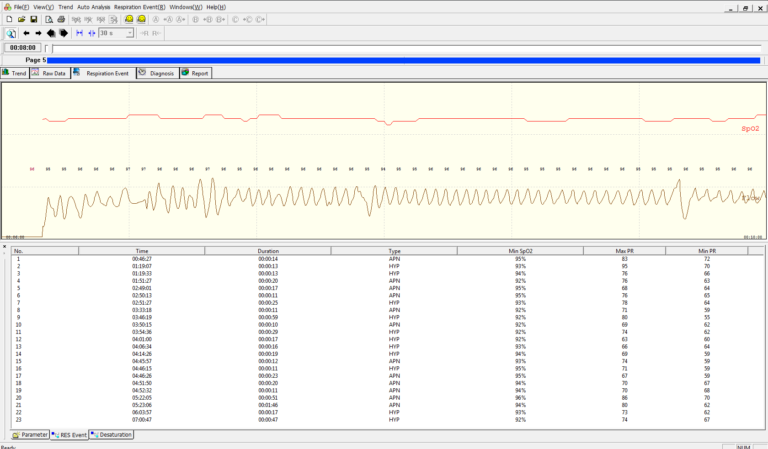The width and height of the screenshot is (768, 449).
Task: Select the Parameter bottom tab
Action: click(29, 435)
